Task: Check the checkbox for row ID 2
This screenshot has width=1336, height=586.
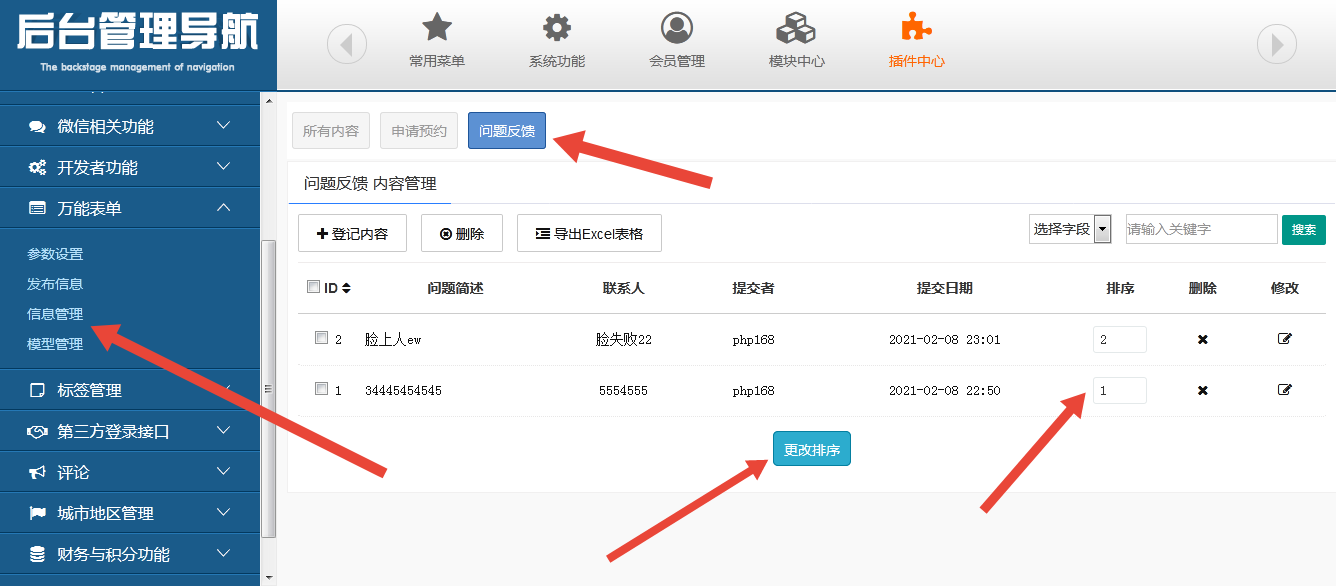Action: (x=321, y=338)
